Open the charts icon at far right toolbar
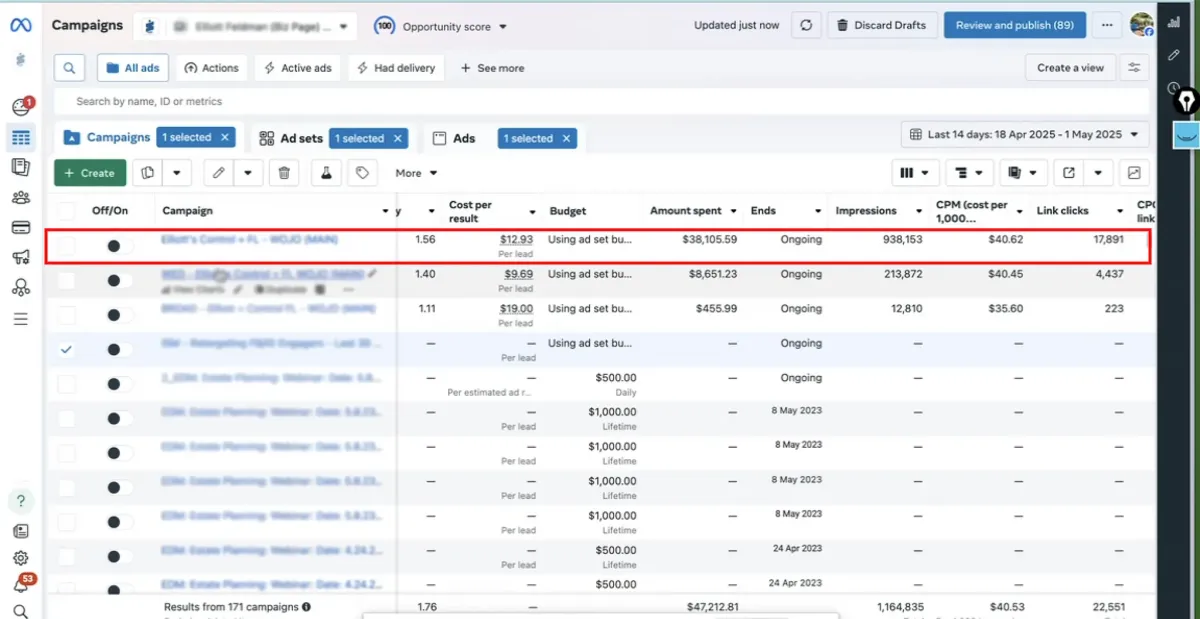The image size is (1200, 619). [x=1134, y=173]
